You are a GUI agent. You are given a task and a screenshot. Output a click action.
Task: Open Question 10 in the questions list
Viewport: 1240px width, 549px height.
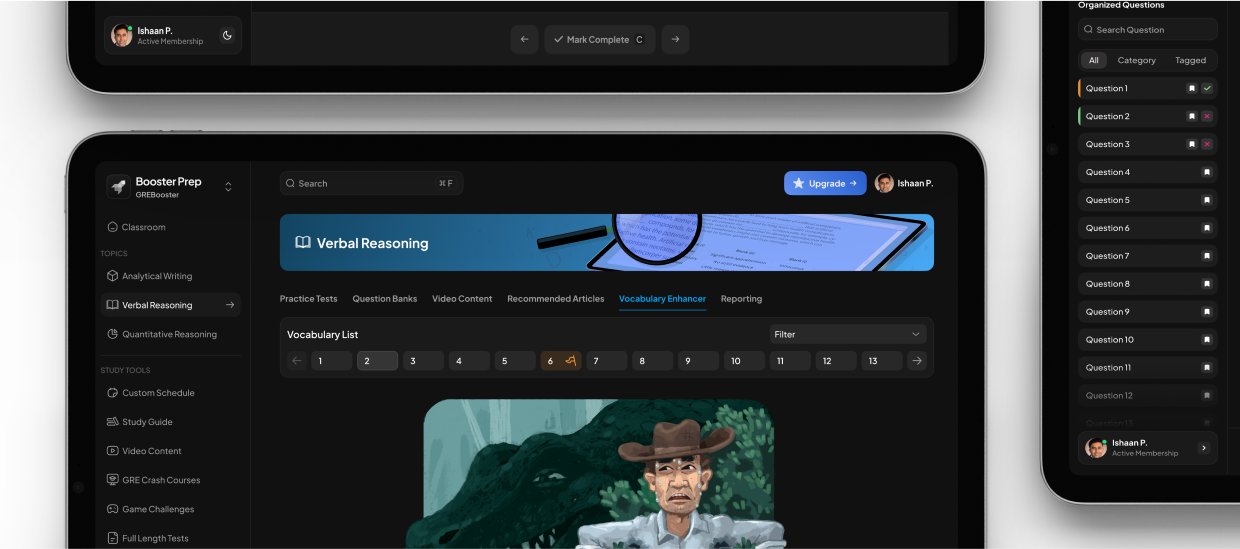point(1148,340)
